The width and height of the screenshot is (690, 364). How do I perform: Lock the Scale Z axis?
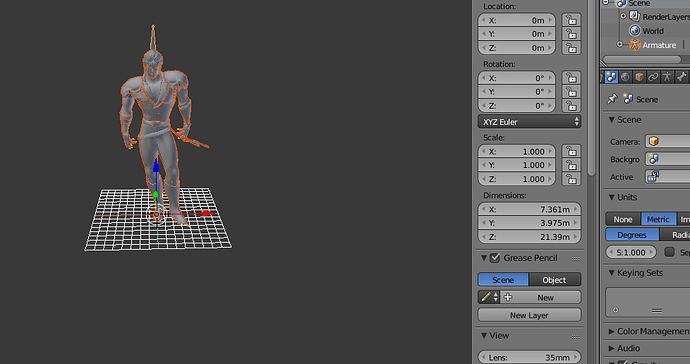571,179
